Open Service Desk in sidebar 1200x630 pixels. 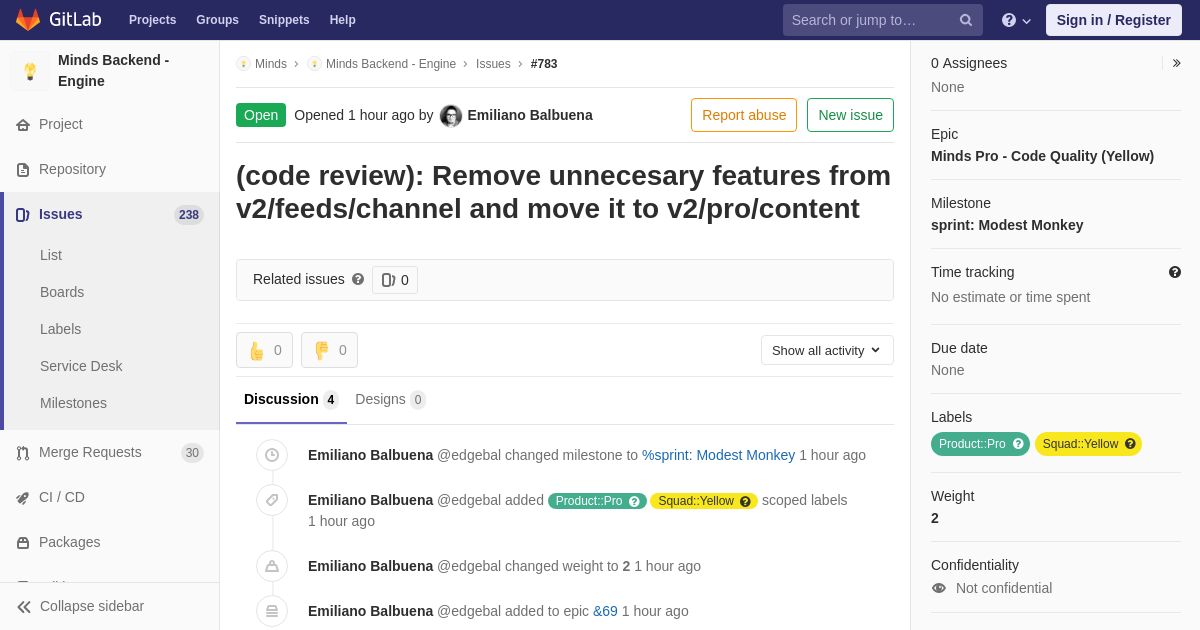[81, 366]
